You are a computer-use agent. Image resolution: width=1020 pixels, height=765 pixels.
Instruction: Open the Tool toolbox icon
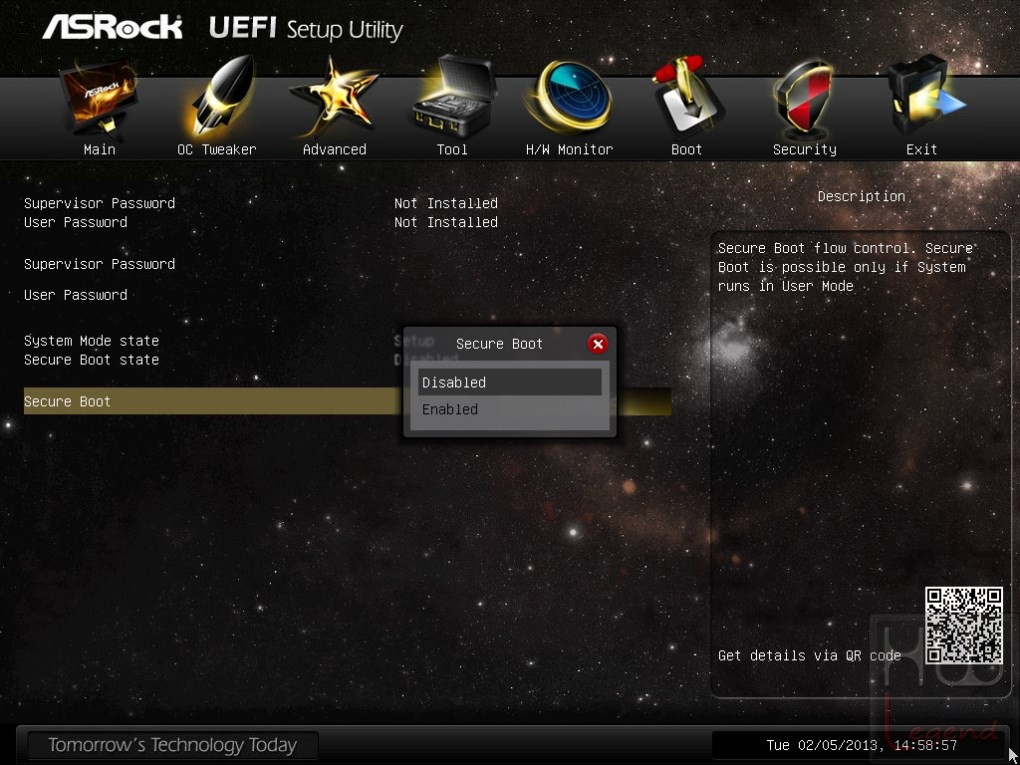453,96
